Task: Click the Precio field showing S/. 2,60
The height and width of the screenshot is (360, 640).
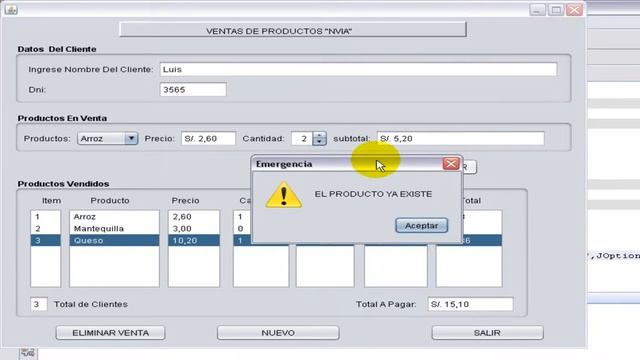Action: (209, 138)
